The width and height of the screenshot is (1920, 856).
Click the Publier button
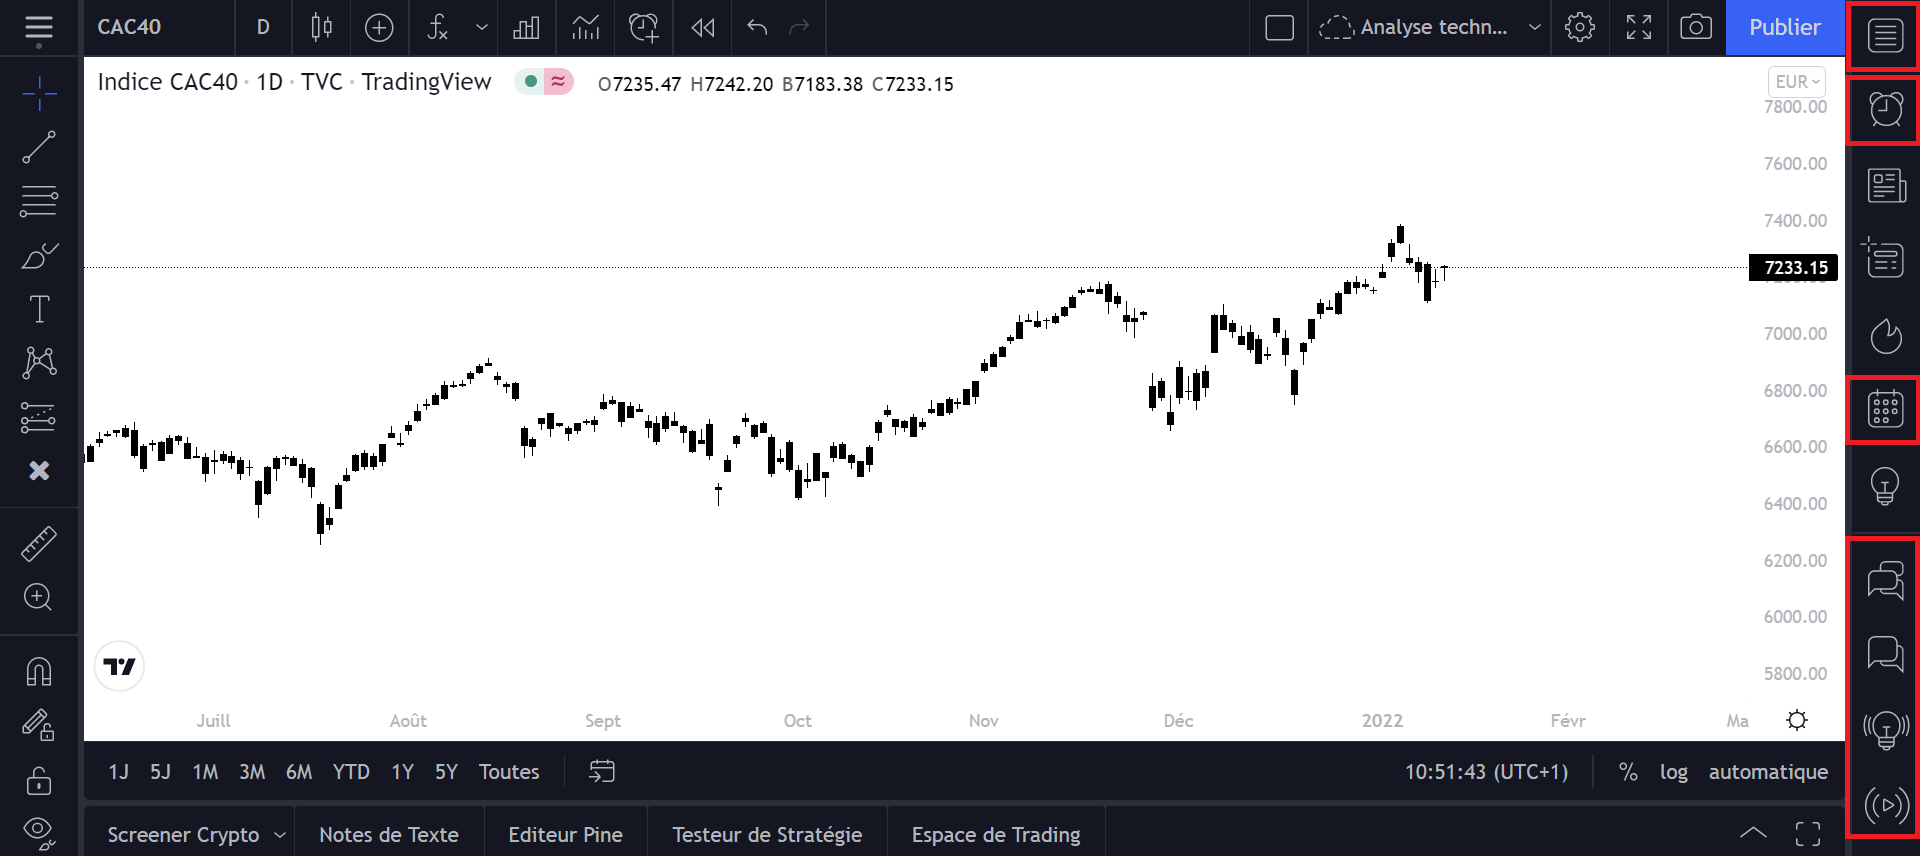point(1784,27)
